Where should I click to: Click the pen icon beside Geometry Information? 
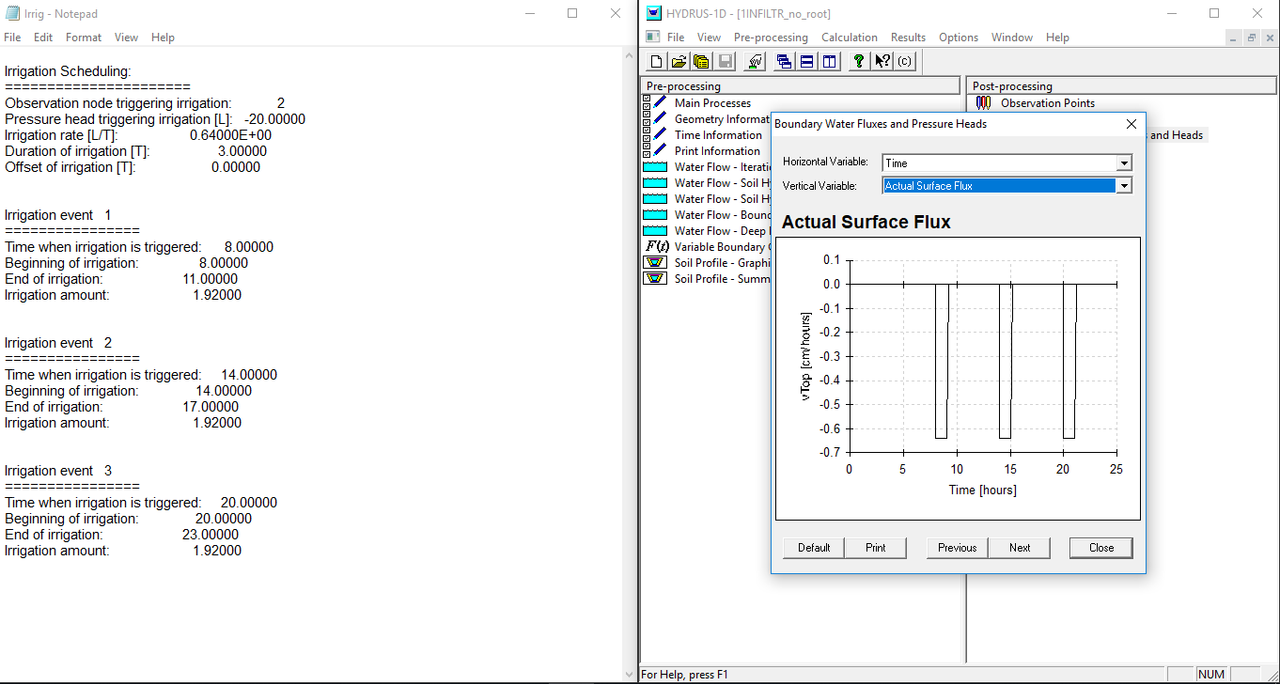pos(659,118)
